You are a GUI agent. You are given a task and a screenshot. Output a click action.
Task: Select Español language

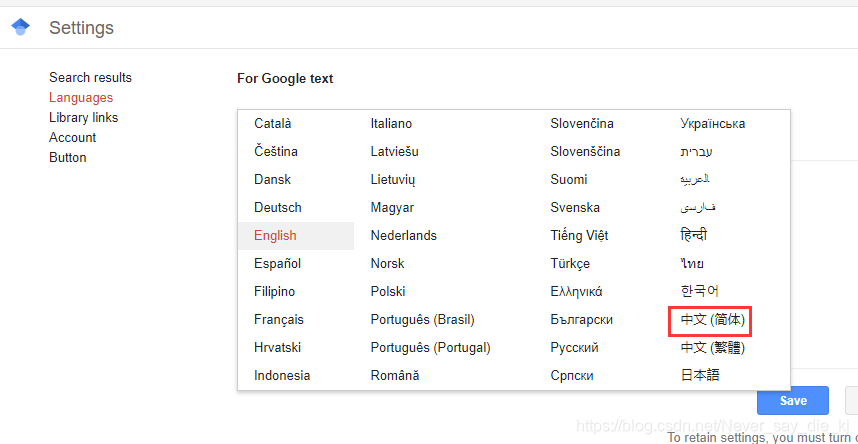[x=277, y=264]
